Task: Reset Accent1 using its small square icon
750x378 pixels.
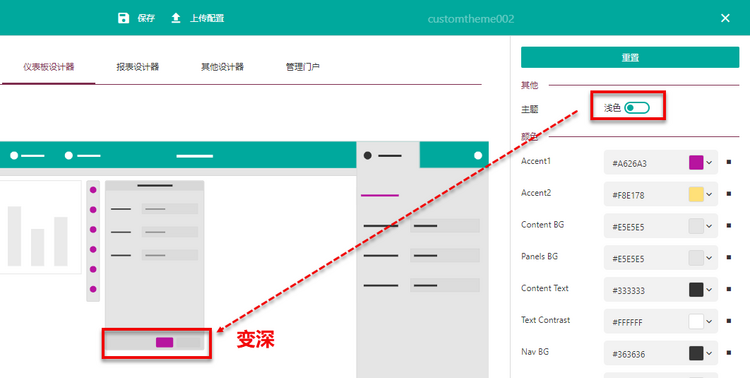Action: [x=729, y=162]
